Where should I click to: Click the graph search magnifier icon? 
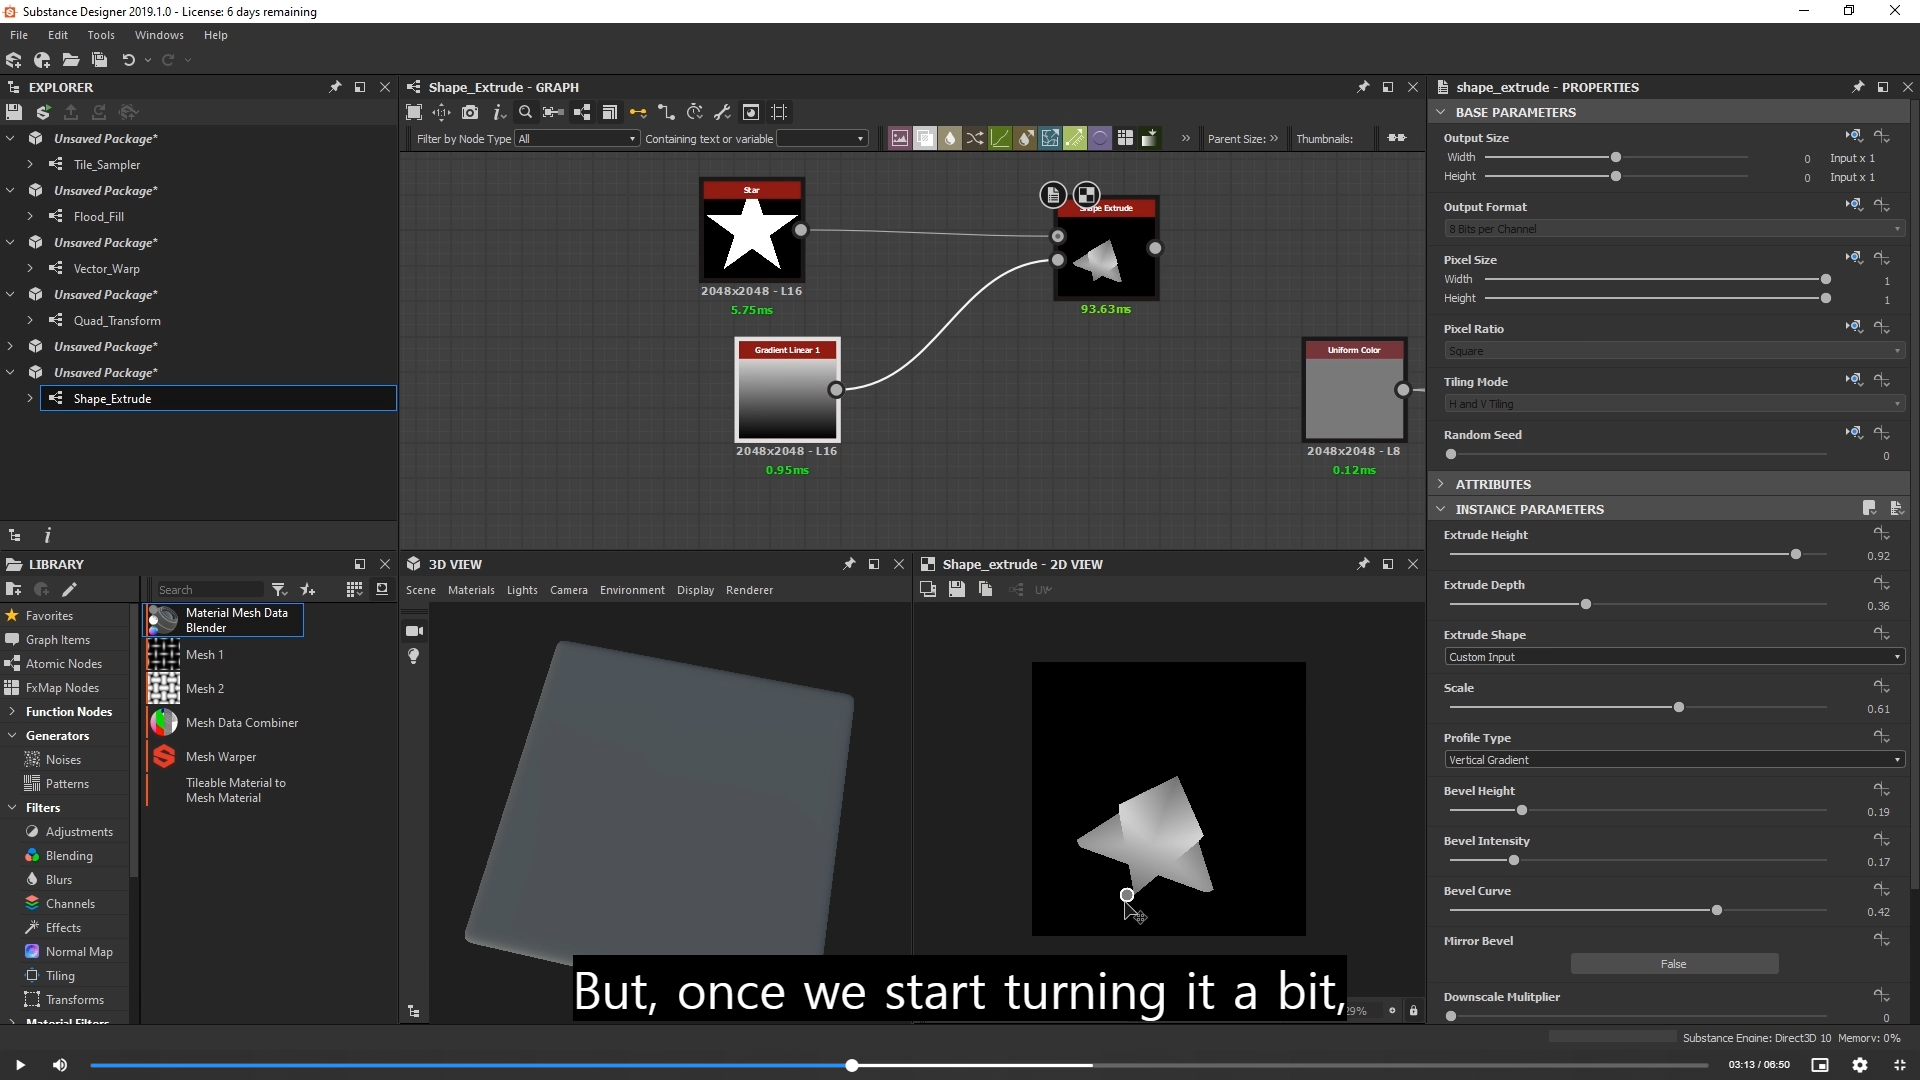pos(525,112)
